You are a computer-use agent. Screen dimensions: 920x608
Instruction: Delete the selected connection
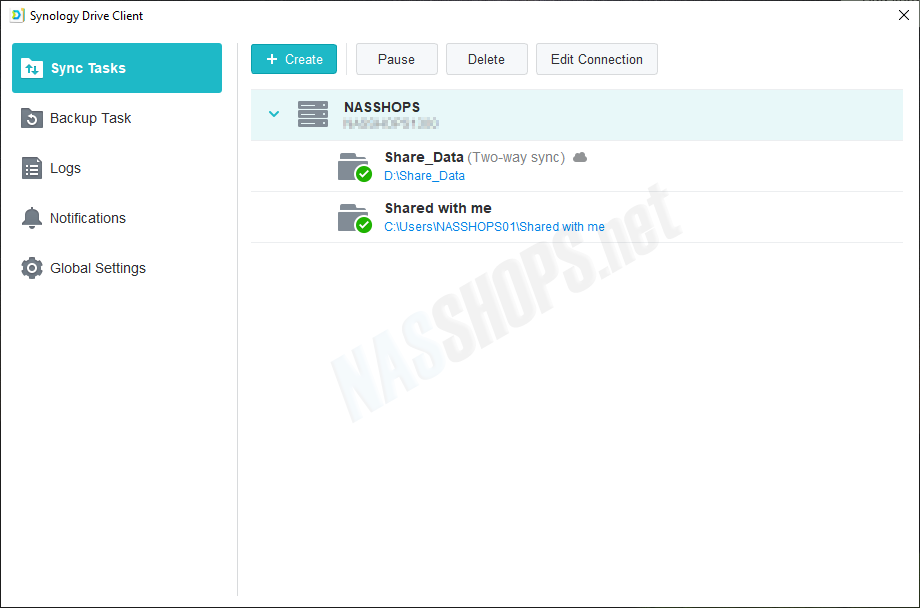coord(486,59)
